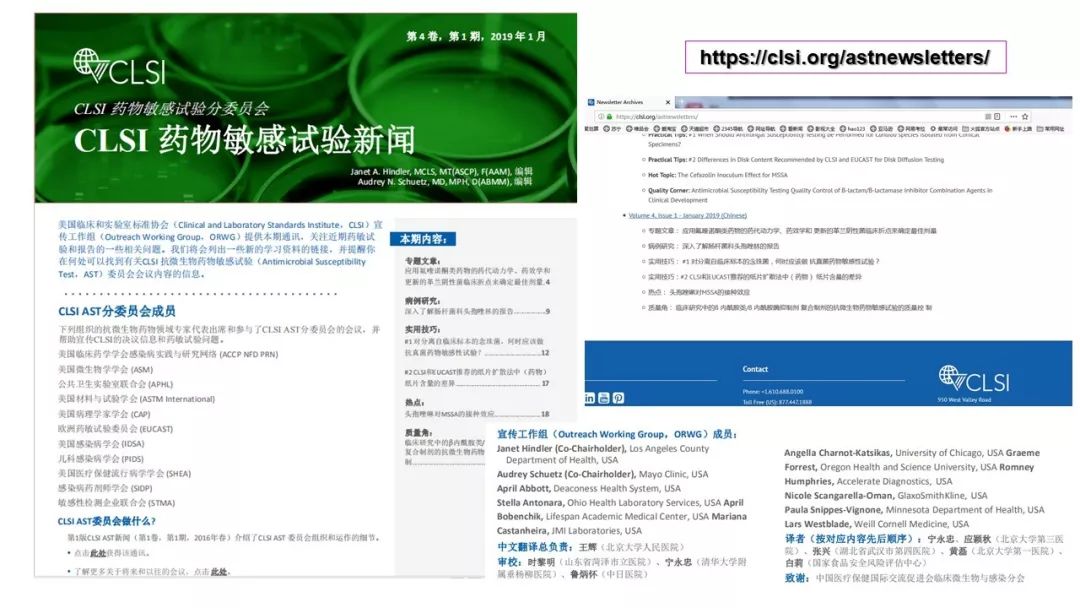The image size is (1080, 608).
Task: Click the white CLSI logo in footer
Action: pos(973,378)
